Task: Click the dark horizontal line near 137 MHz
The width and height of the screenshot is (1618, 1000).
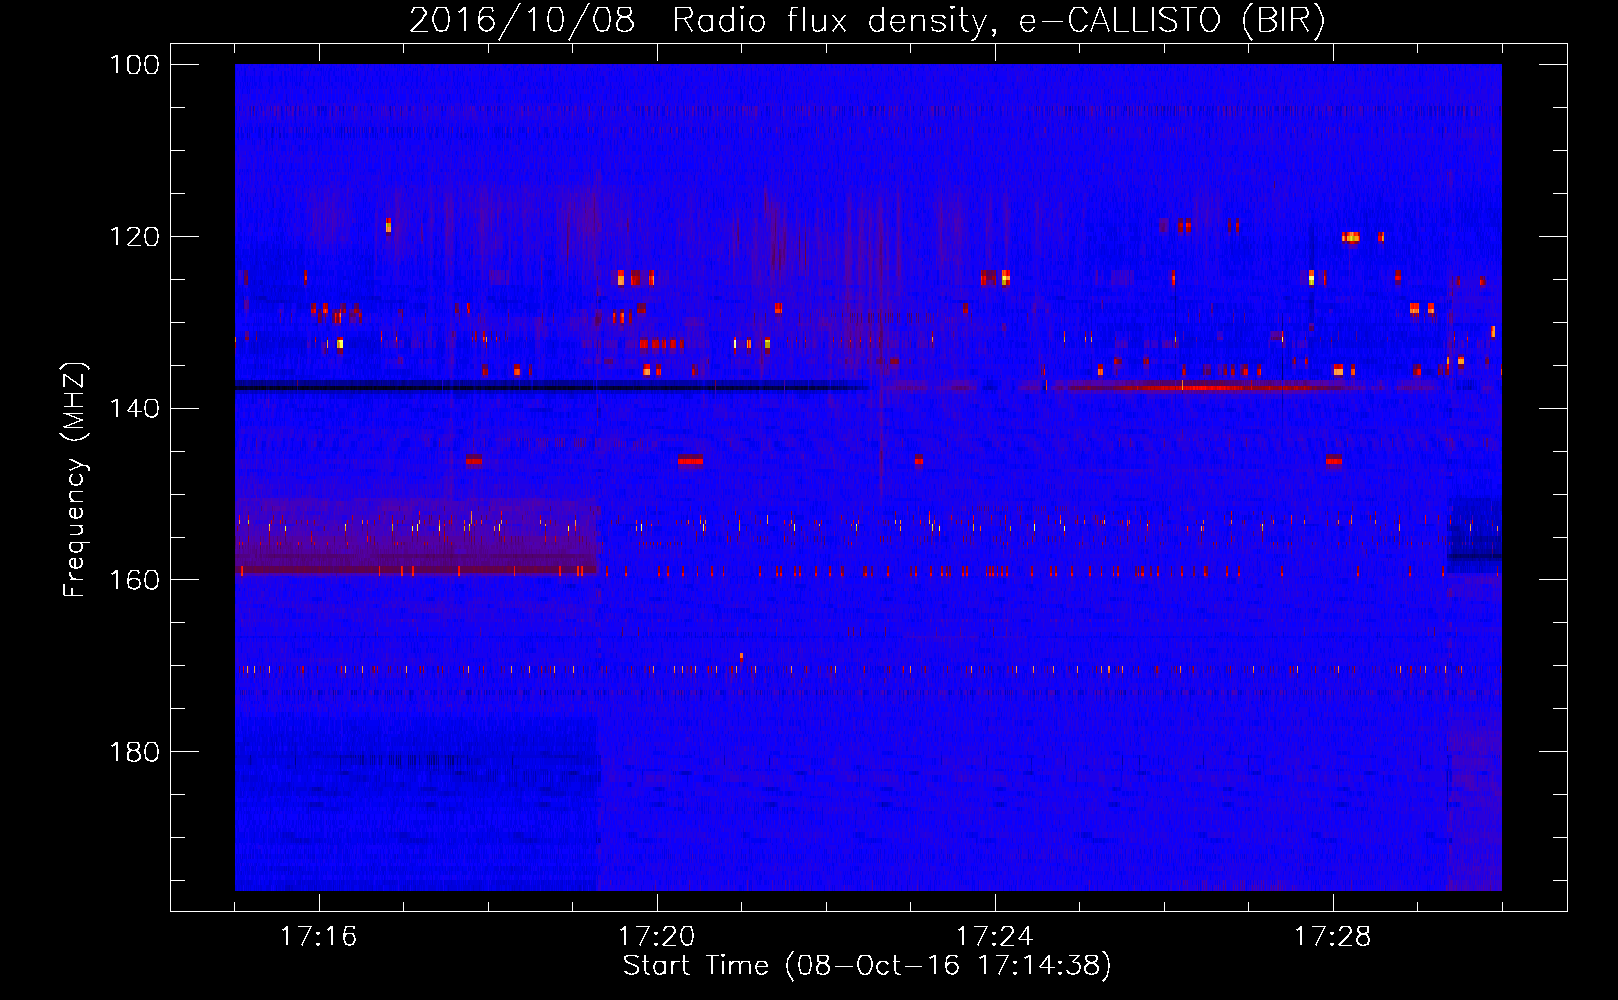Action: pos(551,386)
